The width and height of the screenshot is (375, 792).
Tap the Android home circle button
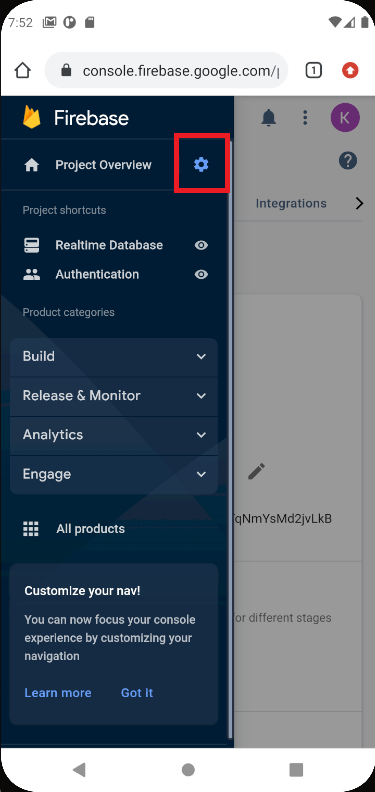[188, 769]
